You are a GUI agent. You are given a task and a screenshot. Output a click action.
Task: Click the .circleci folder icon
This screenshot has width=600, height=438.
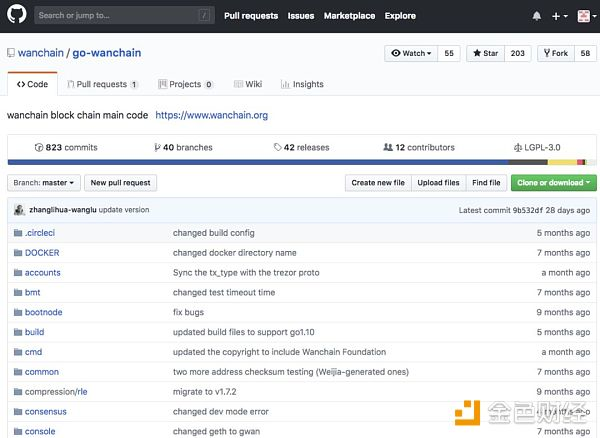pos(18,233)
